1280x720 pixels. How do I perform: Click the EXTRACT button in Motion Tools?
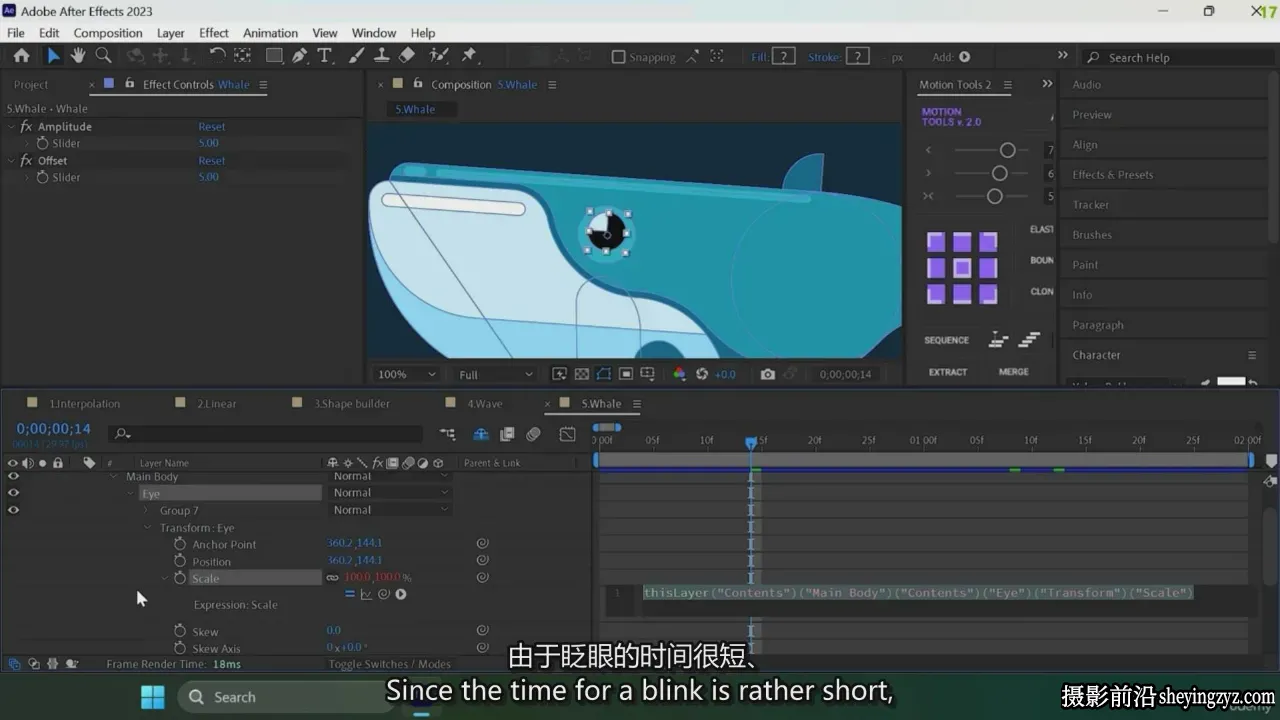(x=948, y=372)
